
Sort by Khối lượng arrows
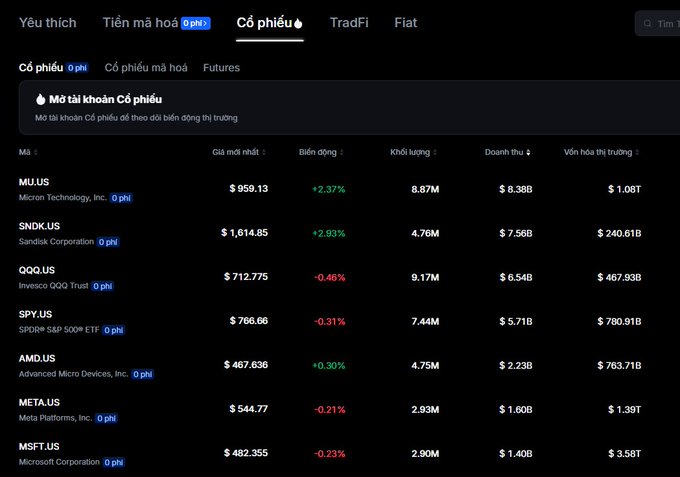[x=435, y=152]
